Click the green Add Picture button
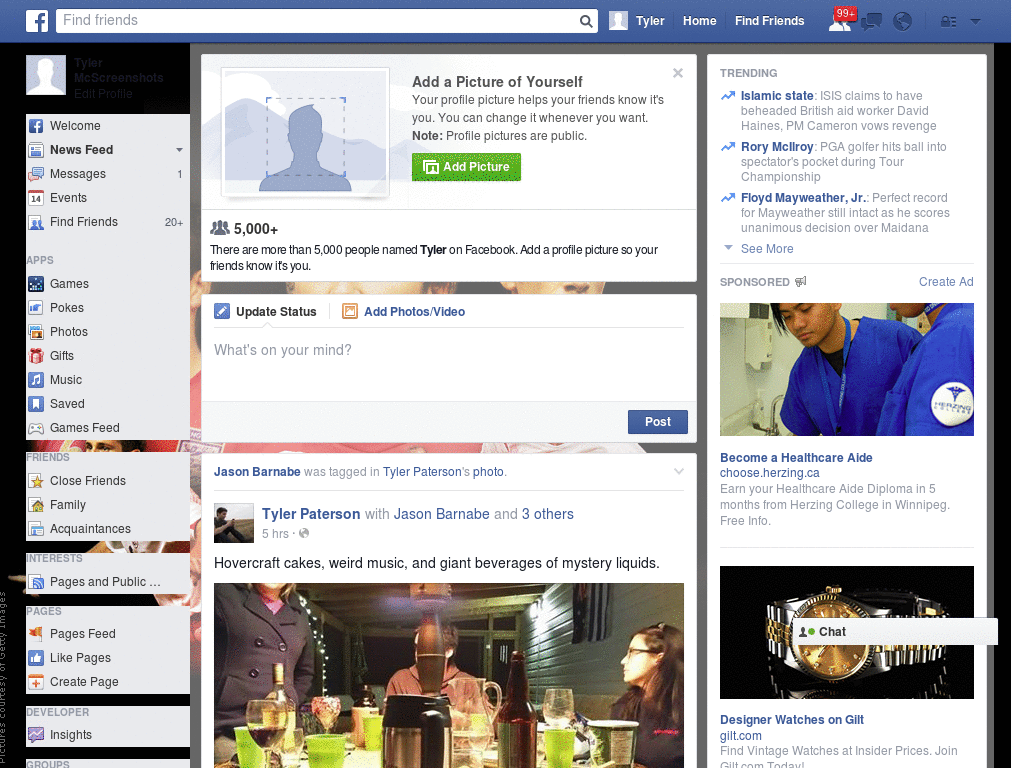1024x768 pixels. (466, 167)
